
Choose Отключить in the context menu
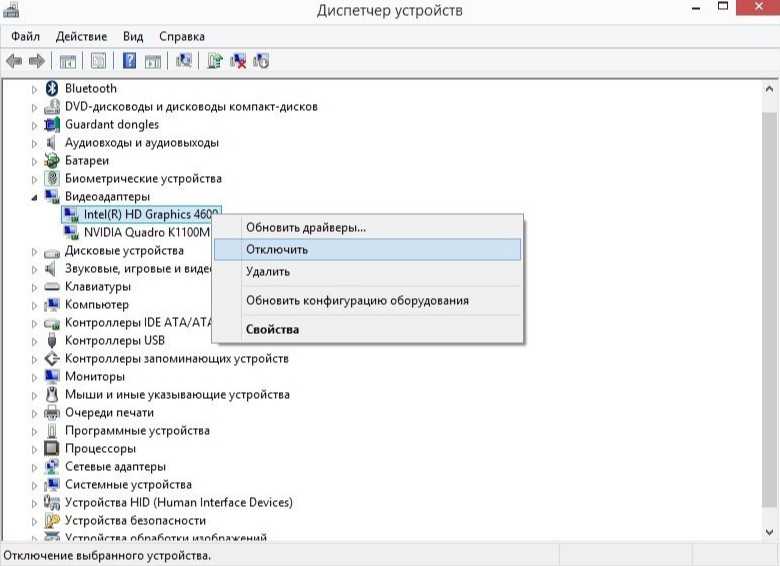pyautogui.click(x=368, y=249)
